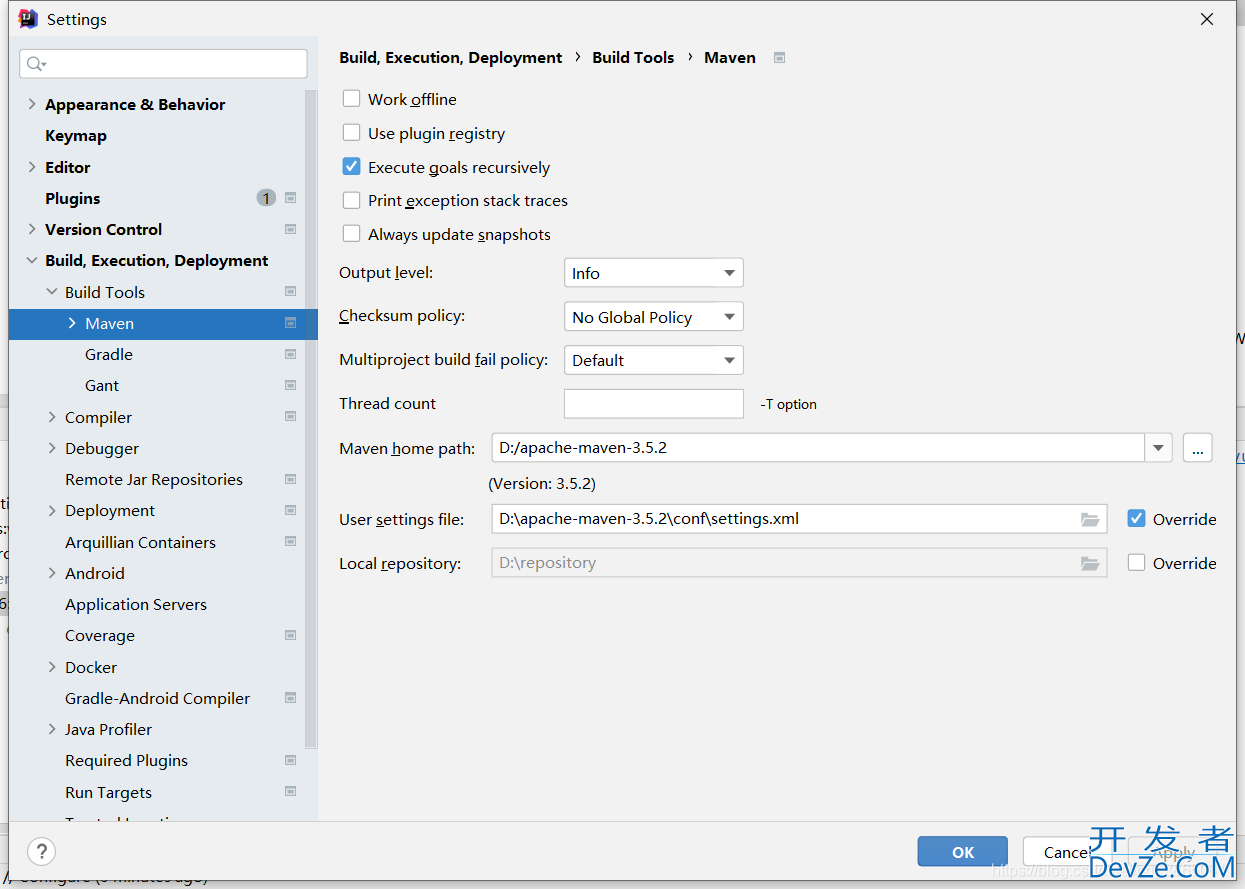1245x889 pixels.
Task: Click Build Tools in the breadcrumb
Action: click(633, 58)
